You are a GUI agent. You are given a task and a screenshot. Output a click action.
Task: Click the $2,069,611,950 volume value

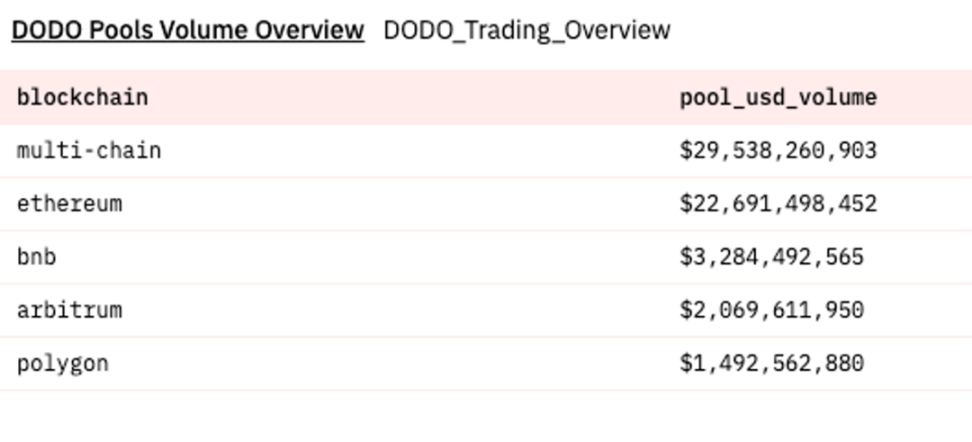point(771,310)
